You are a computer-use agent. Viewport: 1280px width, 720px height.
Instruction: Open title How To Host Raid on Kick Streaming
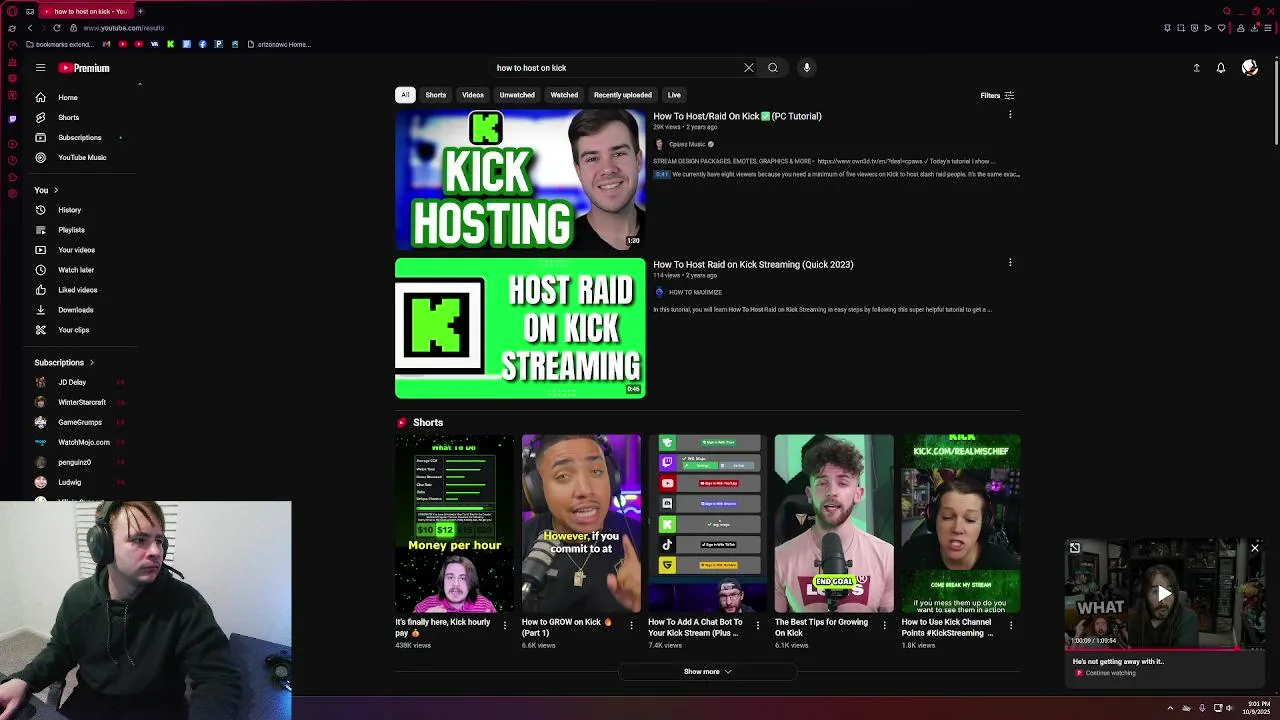753,265
